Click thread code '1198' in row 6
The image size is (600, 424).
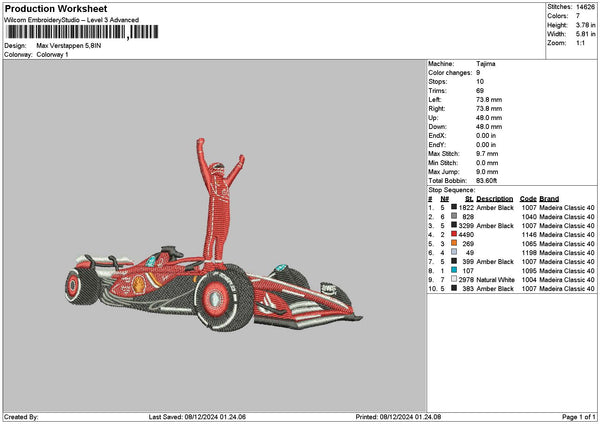(529, 253)
